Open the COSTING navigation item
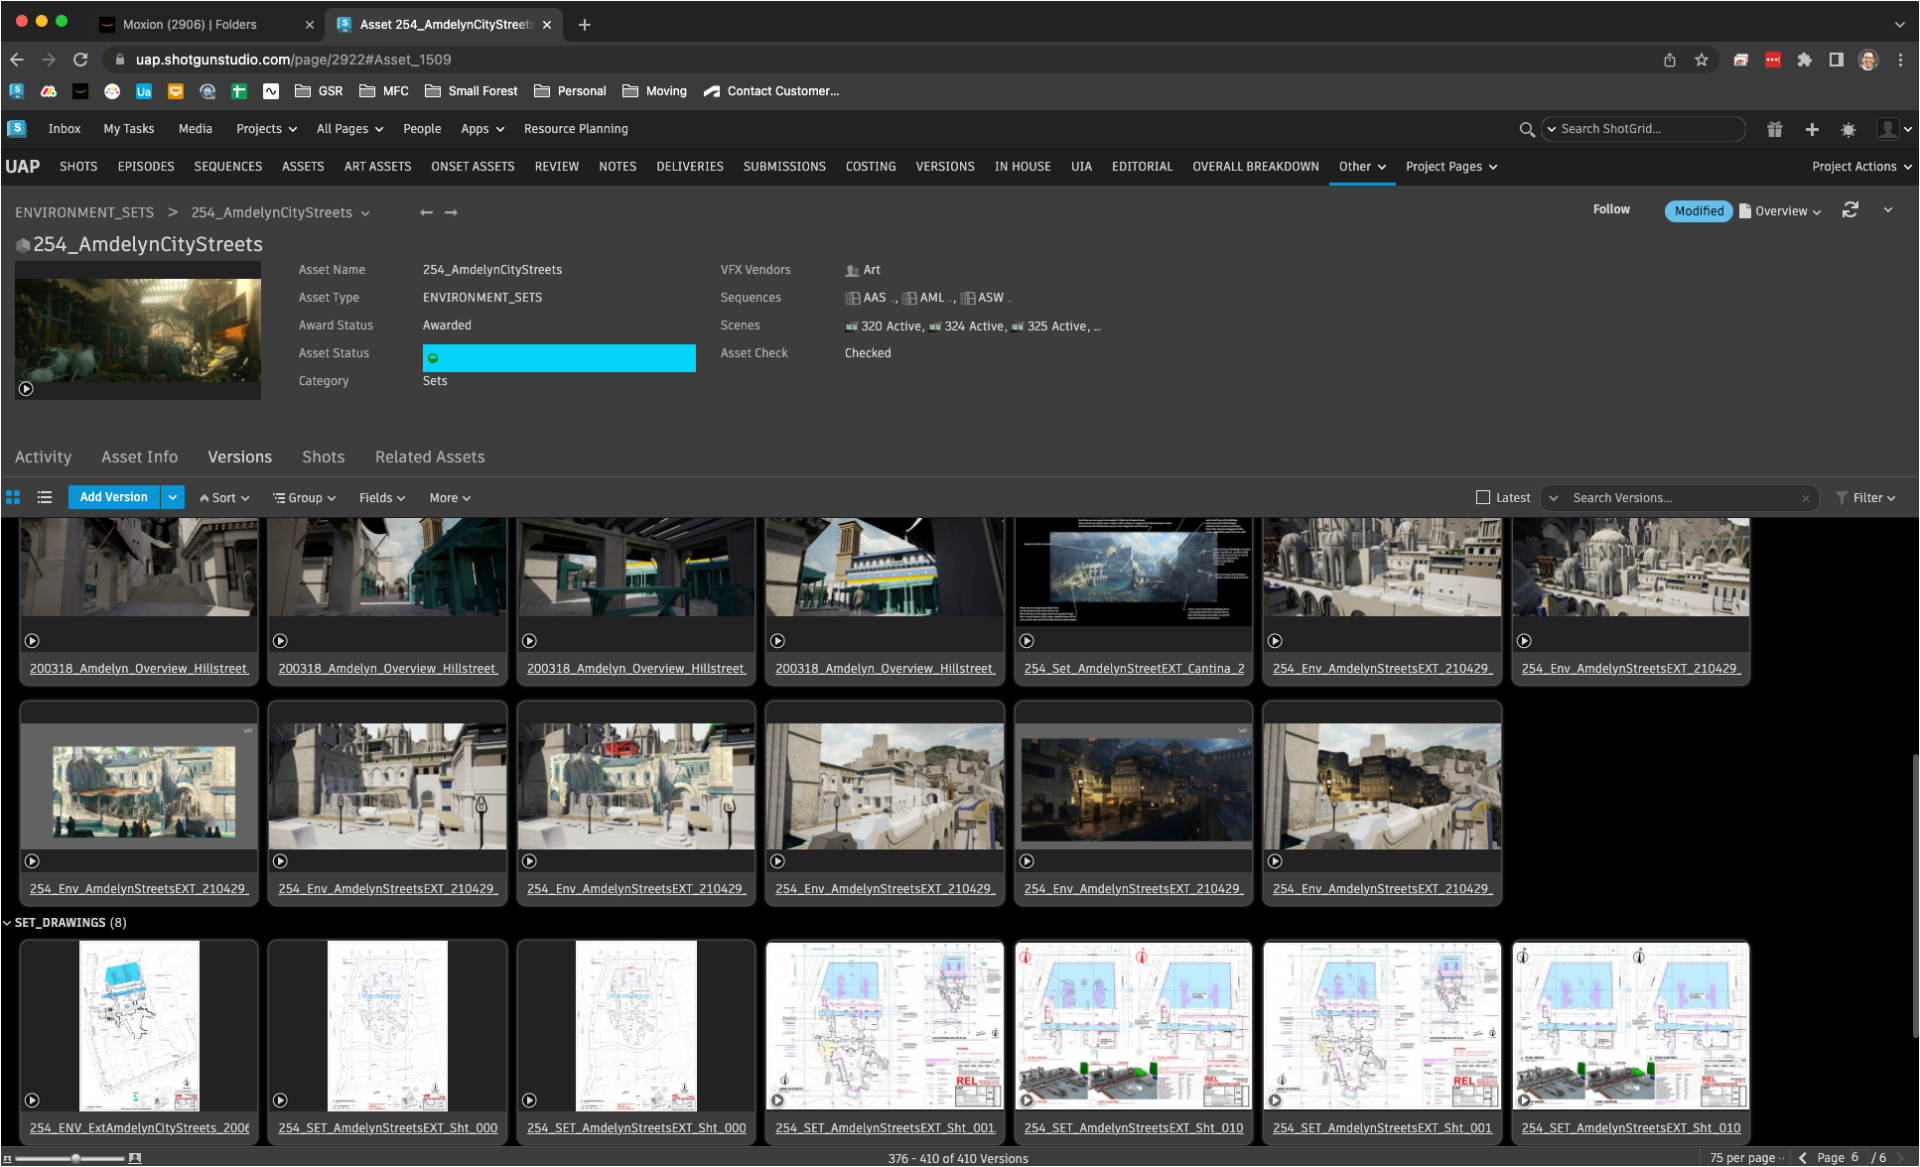1920x1167 pixels. pos(869,166)
